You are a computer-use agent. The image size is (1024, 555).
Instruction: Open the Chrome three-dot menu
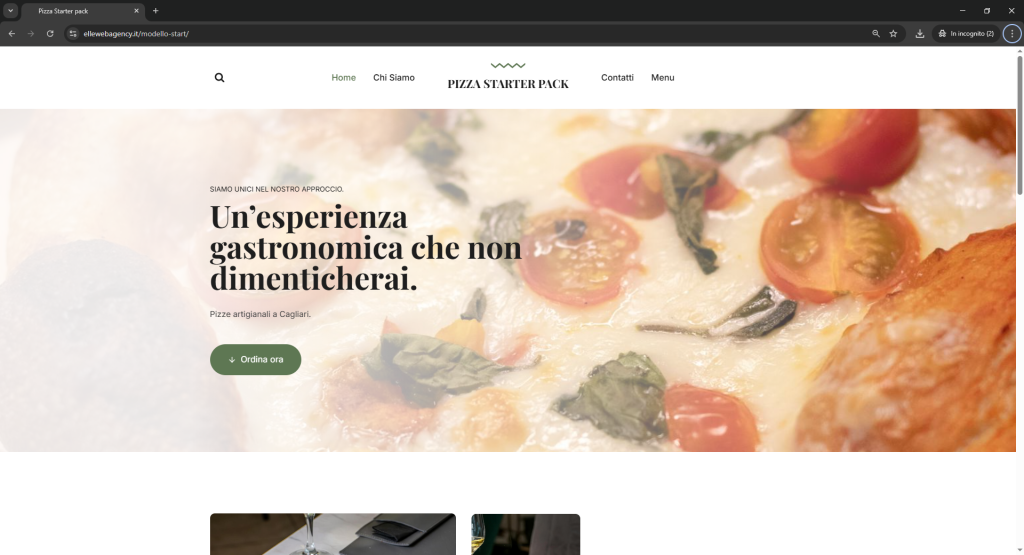[x=1012, y=33]
